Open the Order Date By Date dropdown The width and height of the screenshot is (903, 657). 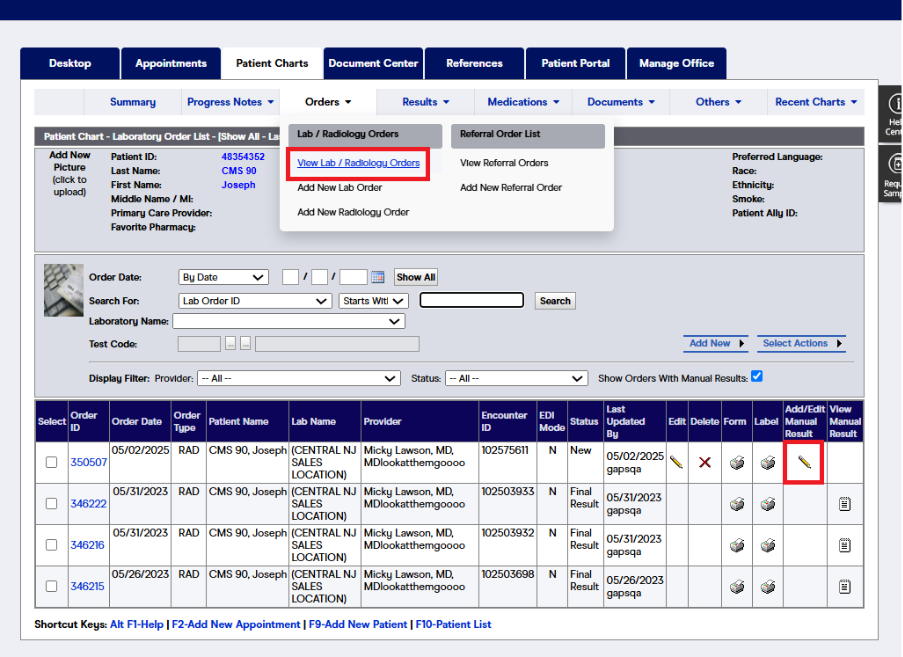223,277
